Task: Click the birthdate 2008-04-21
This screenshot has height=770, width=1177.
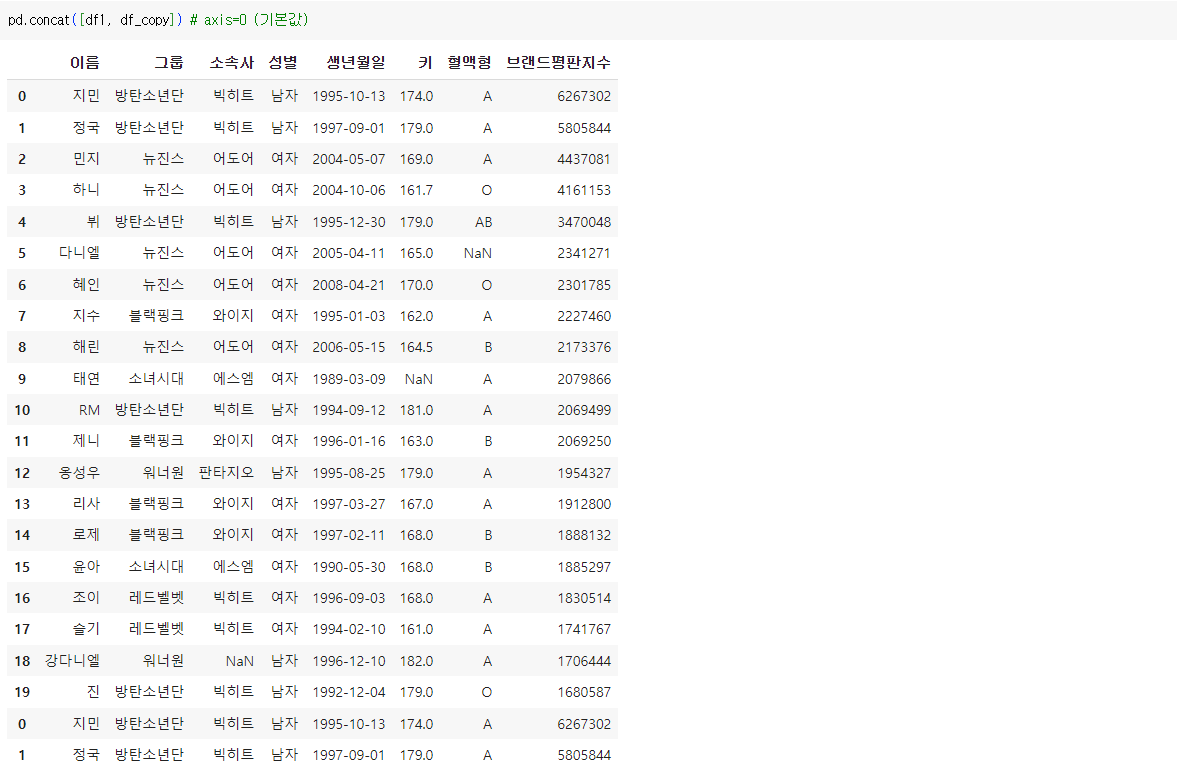Action: tap(348, 285)
